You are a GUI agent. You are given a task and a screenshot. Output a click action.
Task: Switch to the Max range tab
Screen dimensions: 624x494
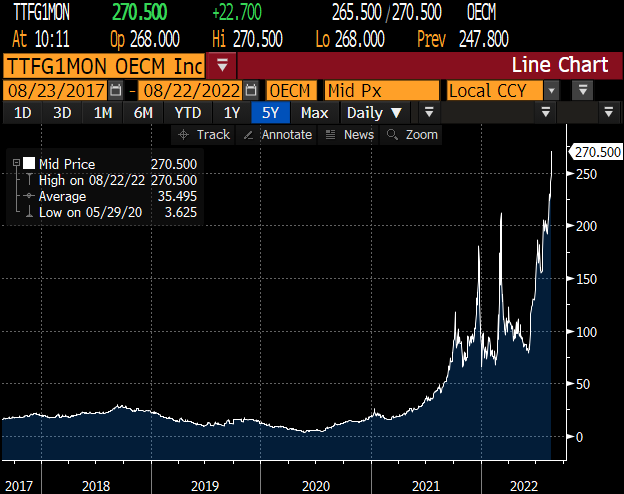click(x=314, y=113)
